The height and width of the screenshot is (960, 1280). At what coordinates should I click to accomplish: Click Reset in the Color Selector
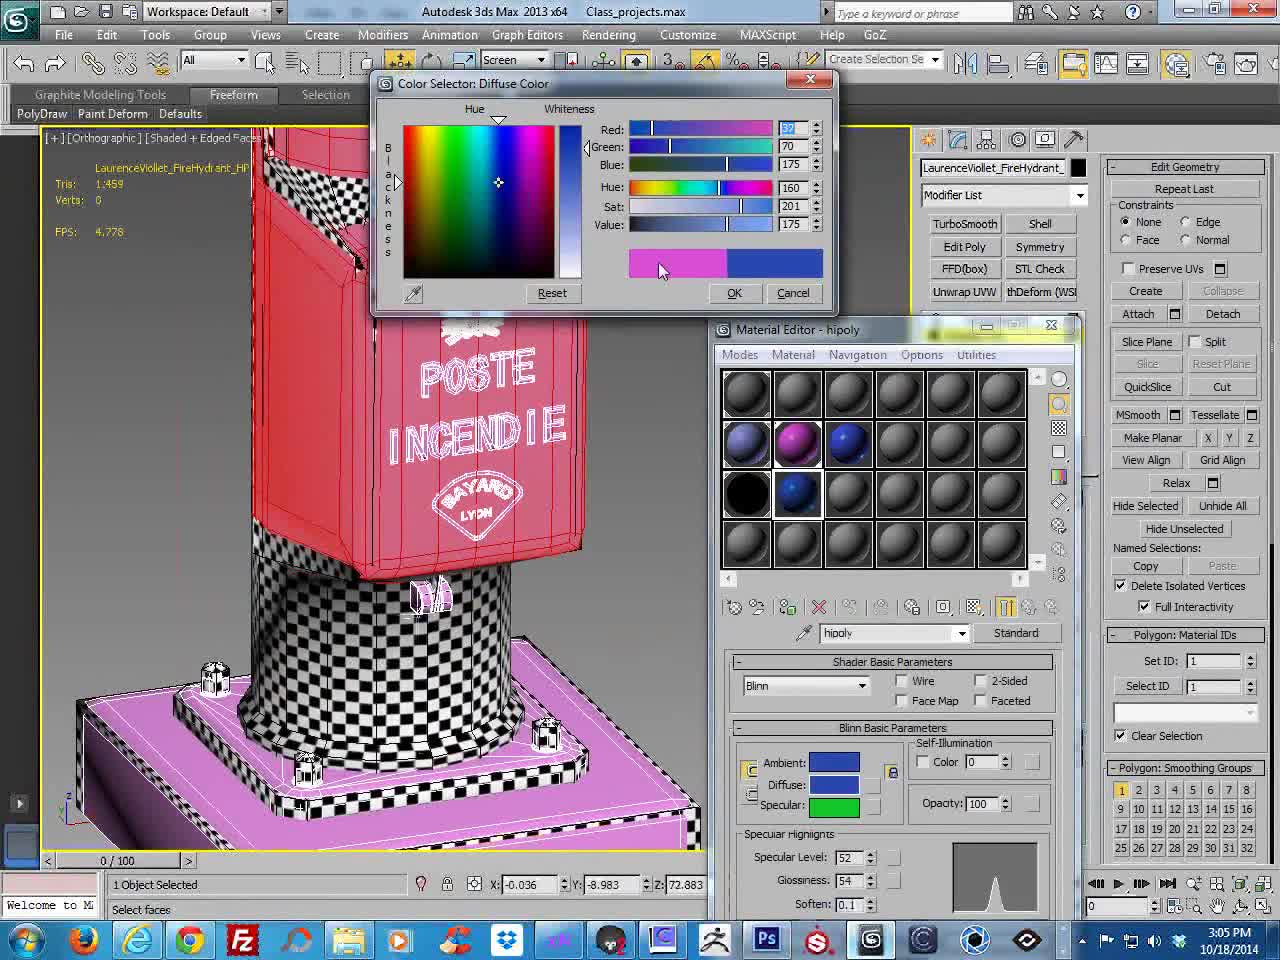tap(552, 293)
